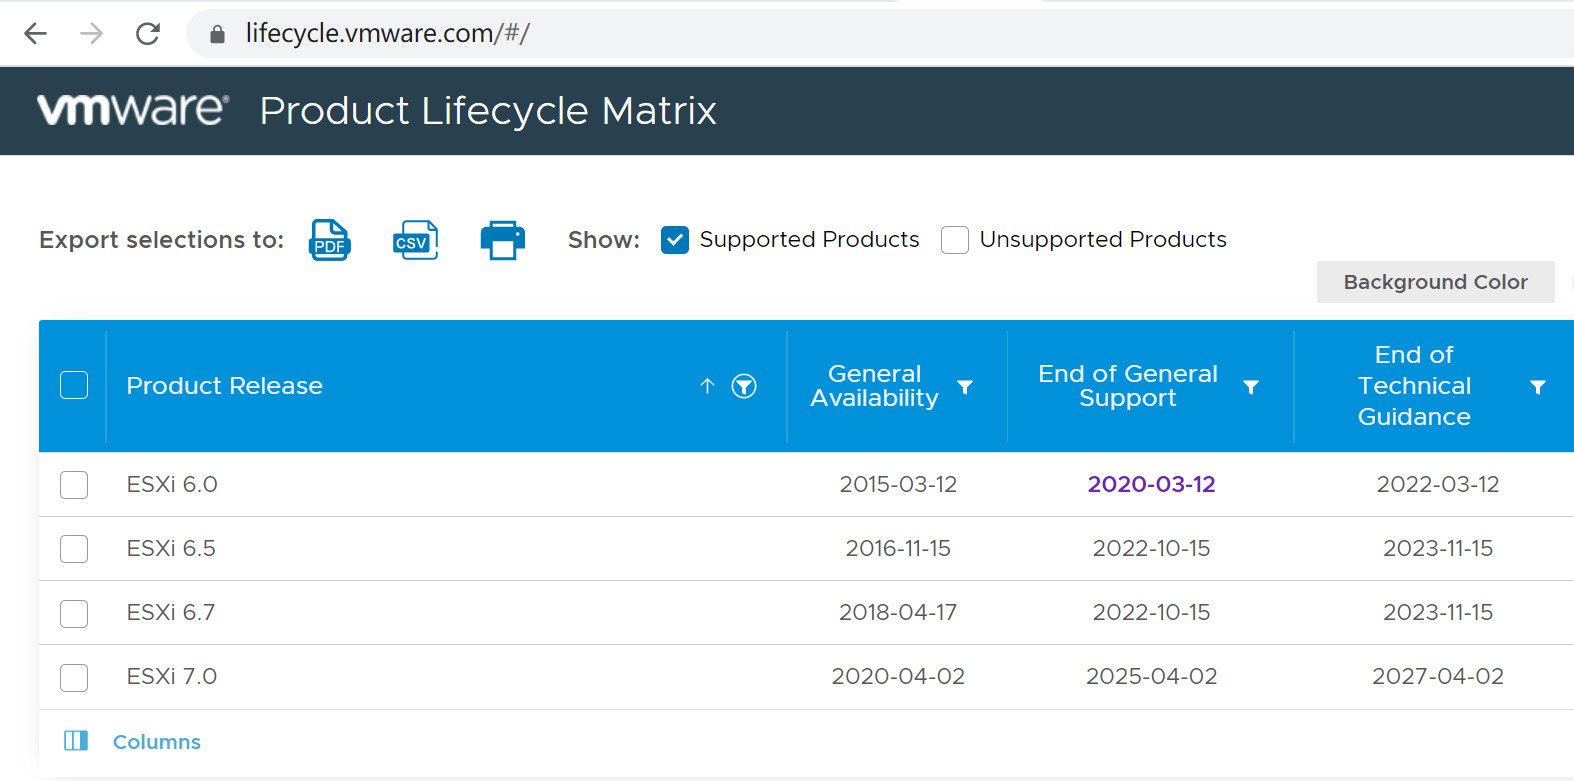This screenshot has height=781, width=1574.
Task: Click the End of General Support header
Action: coord(1128,386)
